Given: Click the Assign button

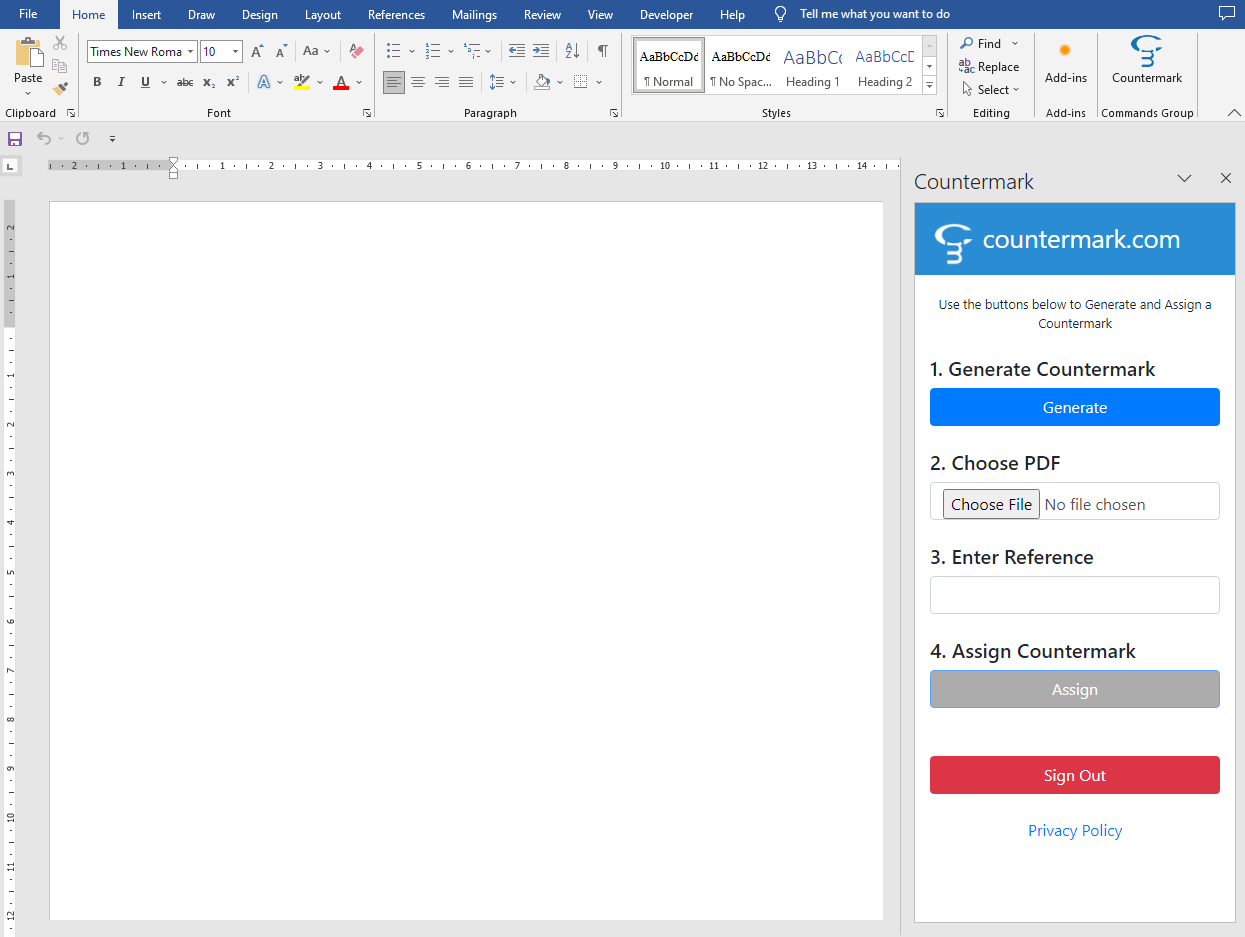Looking at the screenshot, I should [1075, 689].
